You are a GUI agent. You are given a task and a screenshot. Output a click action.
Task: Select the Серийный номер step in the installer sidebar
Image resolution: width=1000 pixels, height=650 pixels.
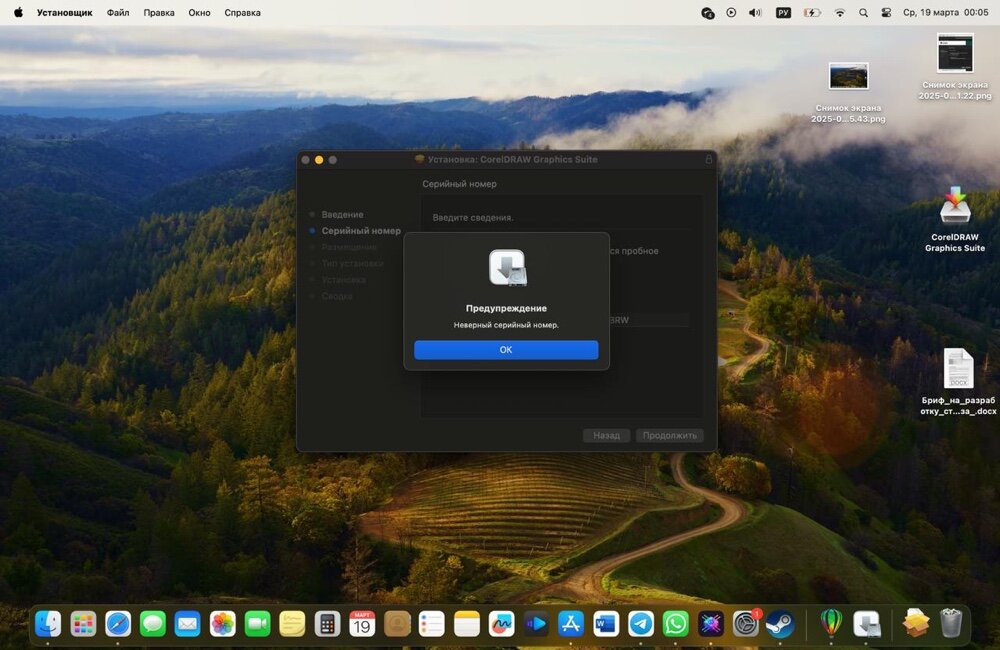361,231
